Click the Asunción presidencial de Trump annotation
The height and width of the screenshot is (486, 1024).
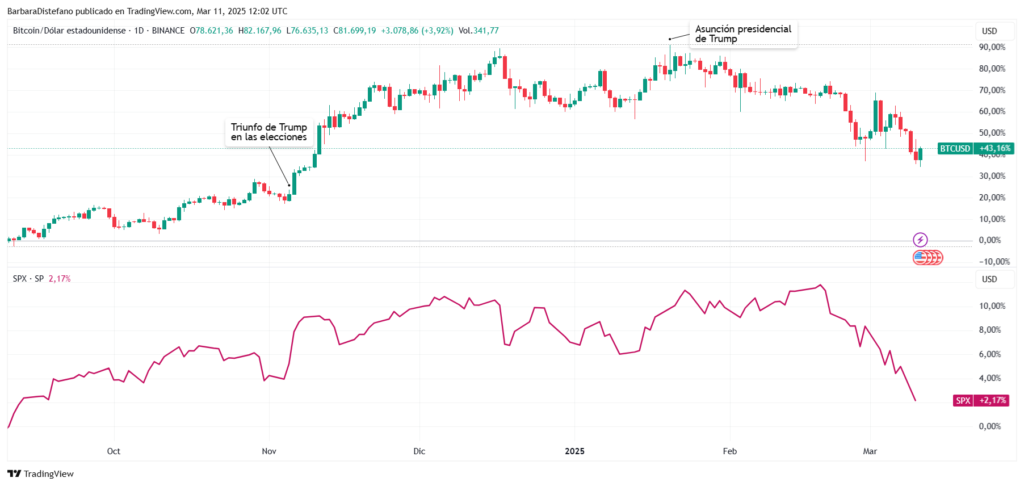click(x=743, y=33)
